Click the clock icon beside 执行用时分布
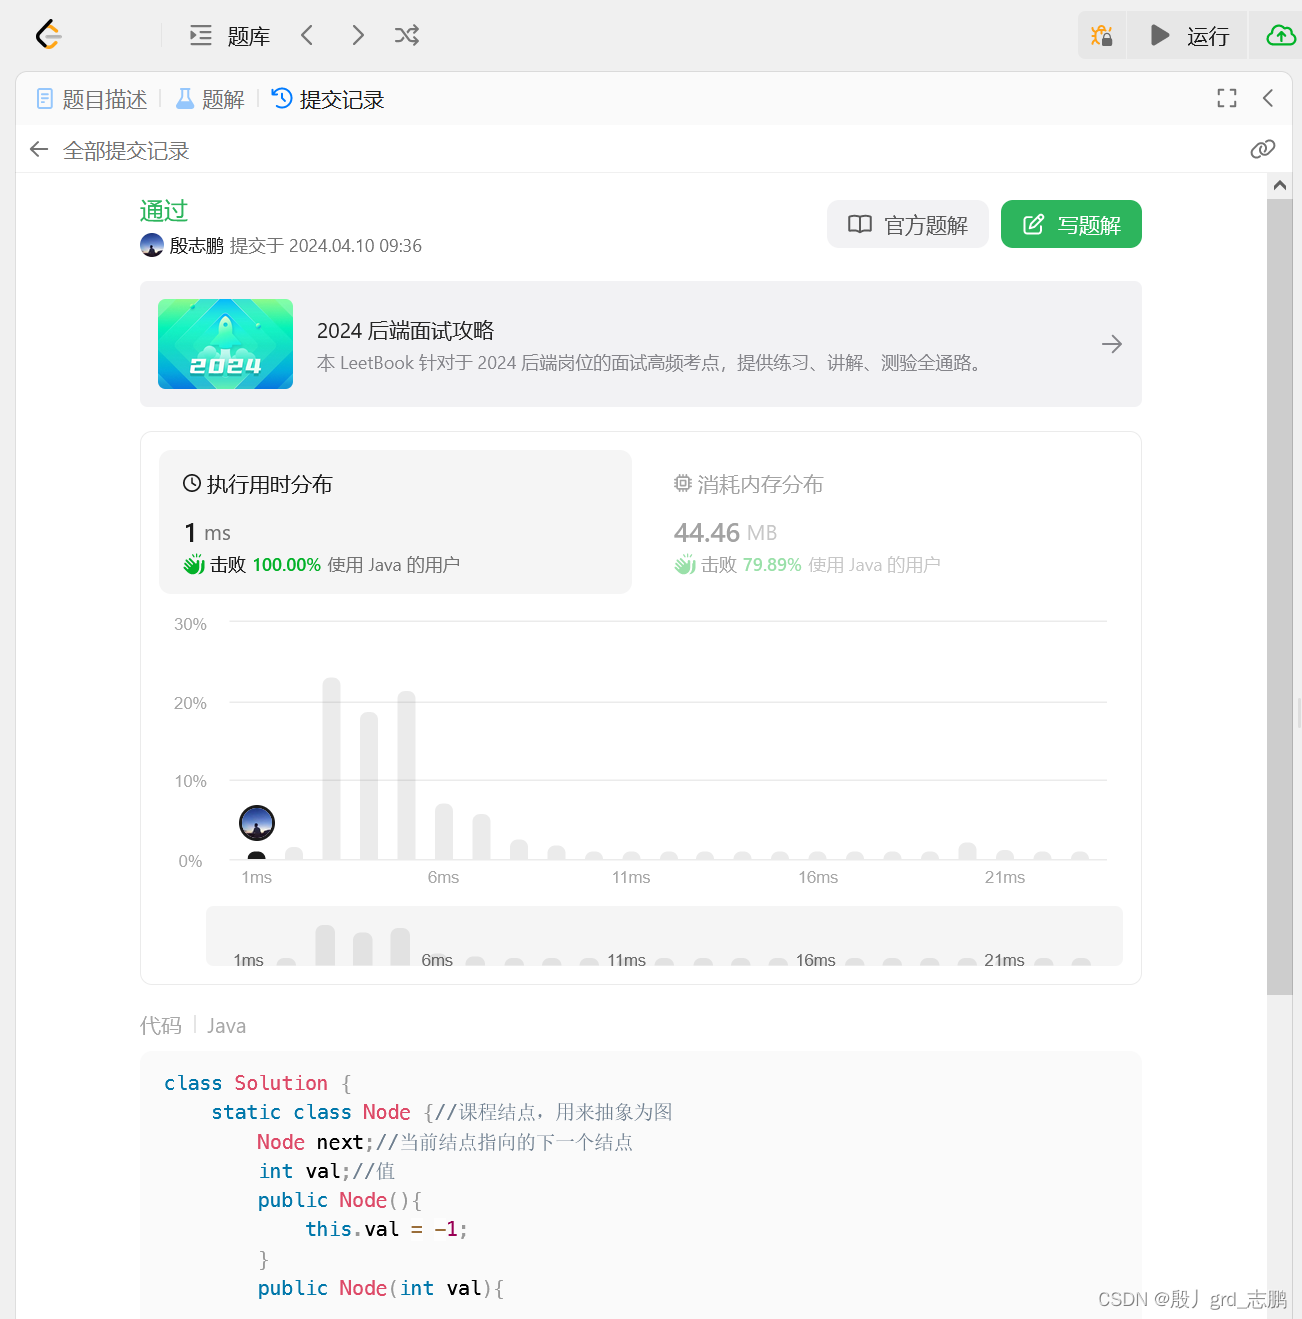The width and height of the screenshot is (1302, 1319). click(192, 484)
